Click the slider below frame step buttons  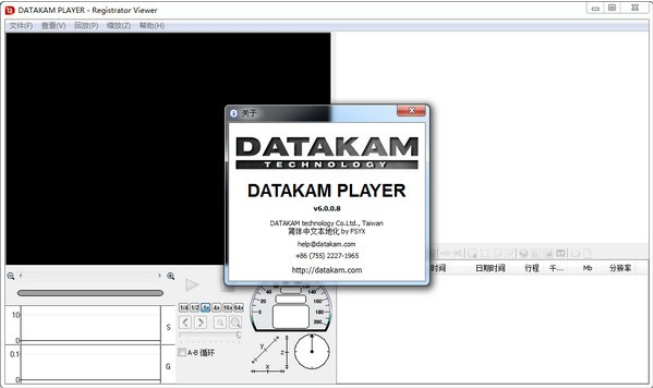point(210,335)
